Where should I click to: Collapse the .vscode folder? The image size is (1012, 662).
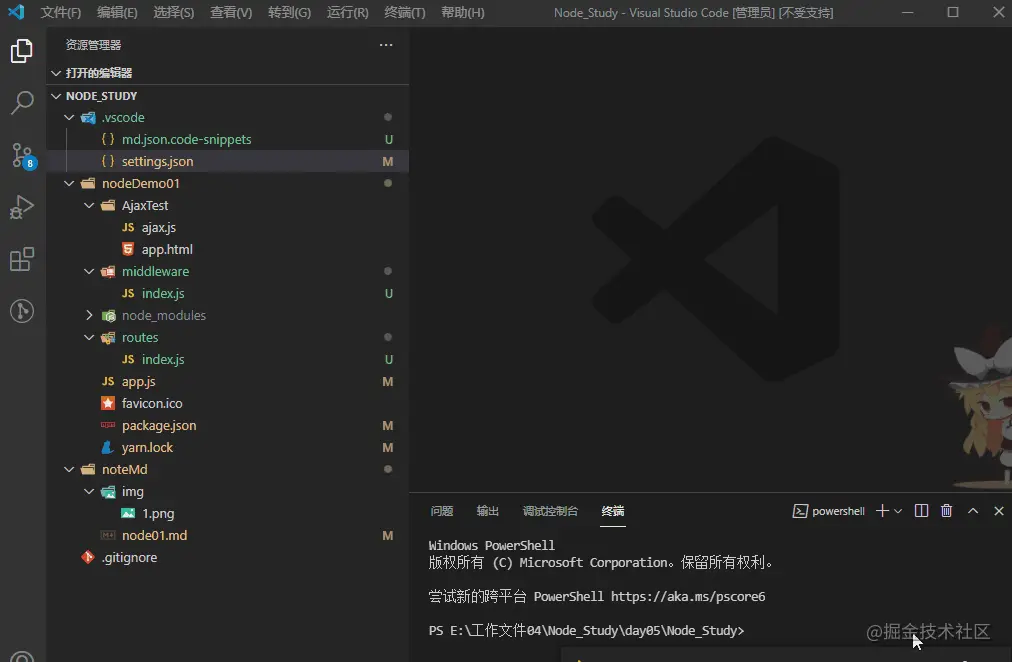point(69,117)
